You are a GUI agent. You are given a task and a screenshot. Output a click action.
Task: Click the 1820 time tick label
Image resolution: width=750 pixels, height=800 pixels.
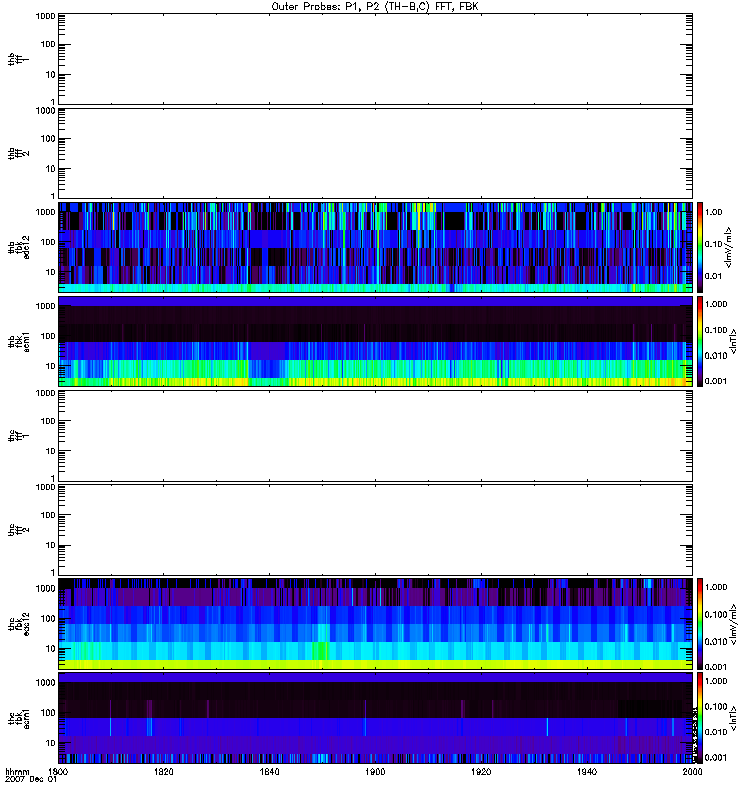(x=164, y=772)
